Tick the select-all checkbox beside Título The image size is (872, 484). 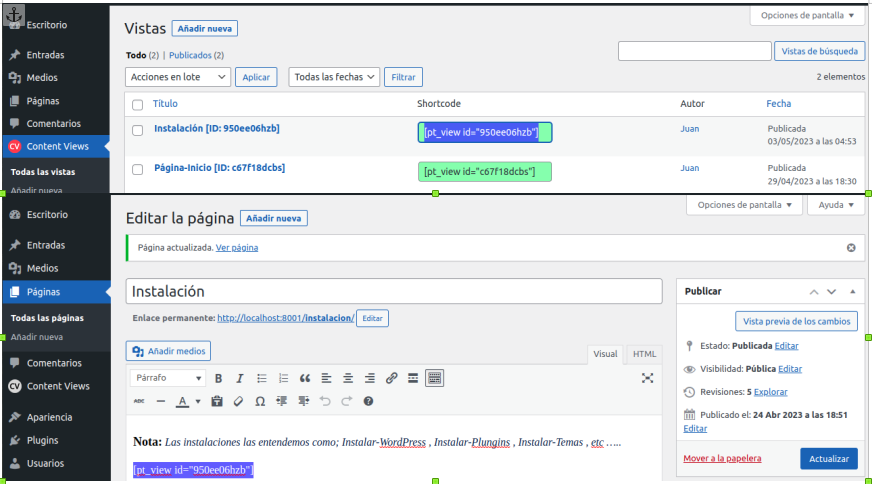point(137,104)
